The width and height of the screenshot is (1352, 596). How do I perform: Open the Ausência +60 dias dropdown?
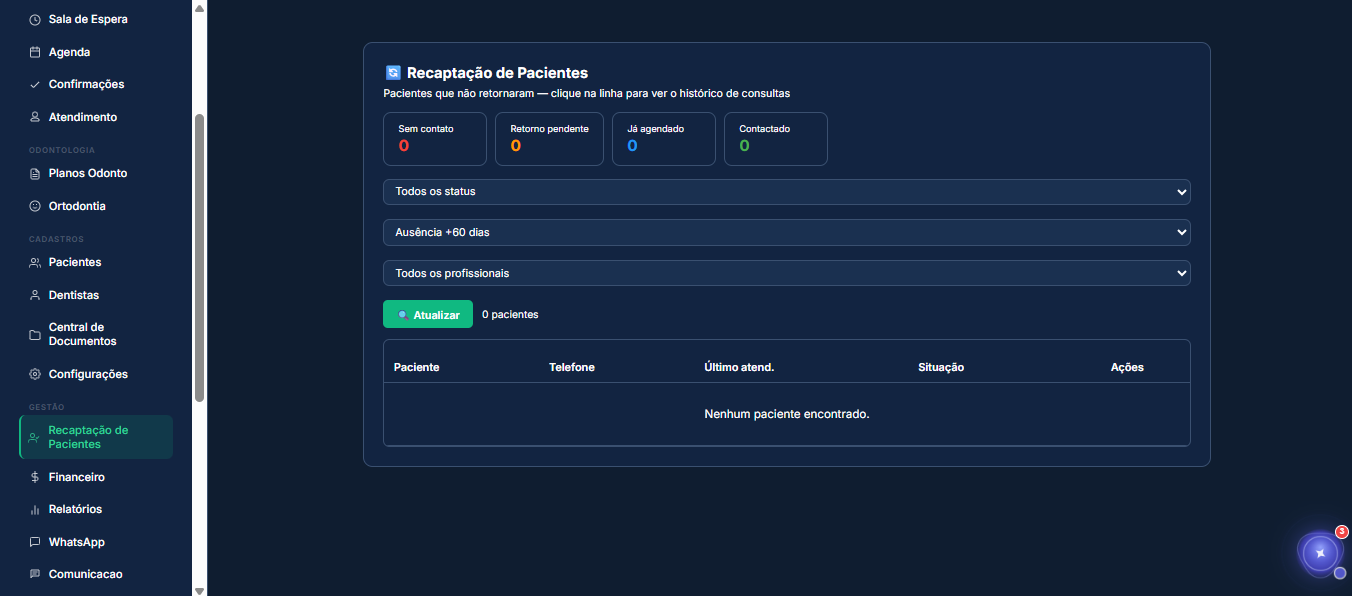(x=786, y=232)
